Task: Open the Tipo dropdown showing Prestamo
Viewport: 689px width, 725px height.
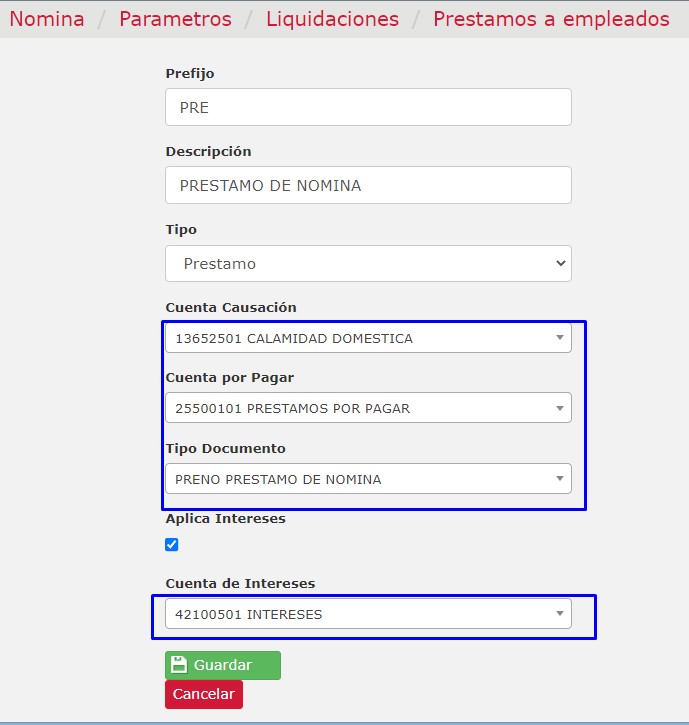Action: (369, 264)
